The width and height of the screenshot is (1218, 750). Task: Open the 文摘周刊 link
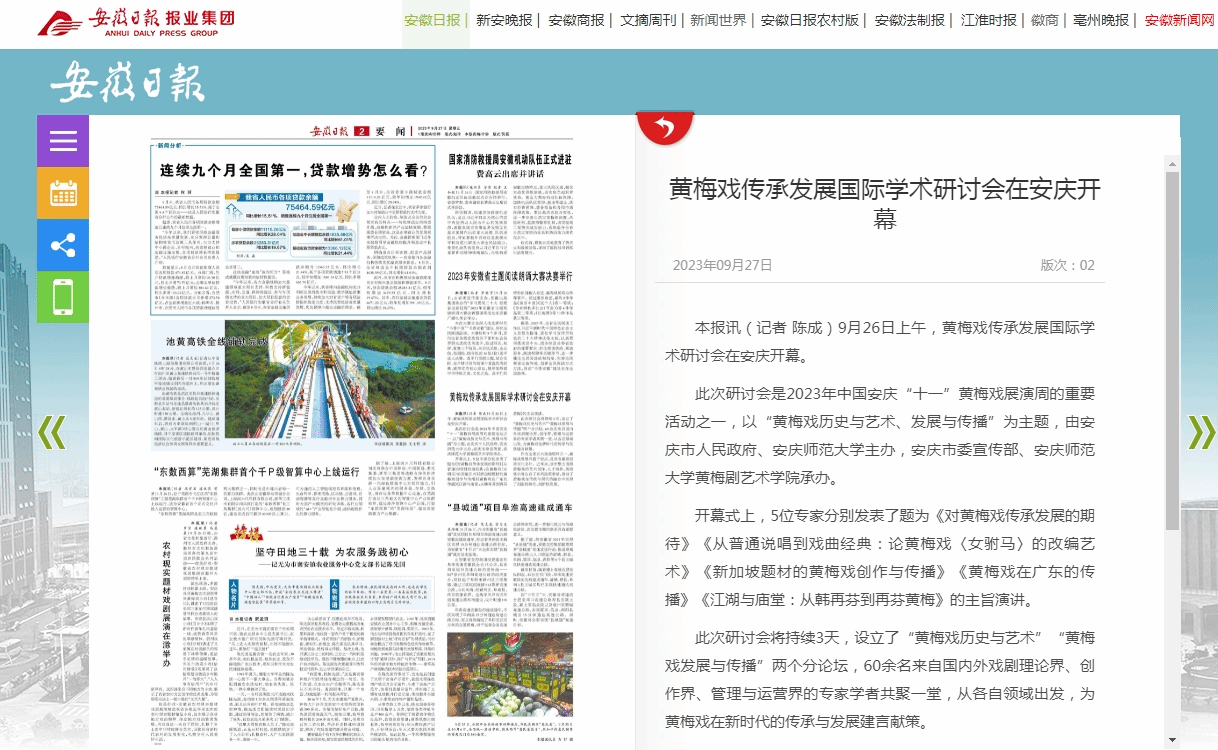pyautogui.click(x=648, y=20)
